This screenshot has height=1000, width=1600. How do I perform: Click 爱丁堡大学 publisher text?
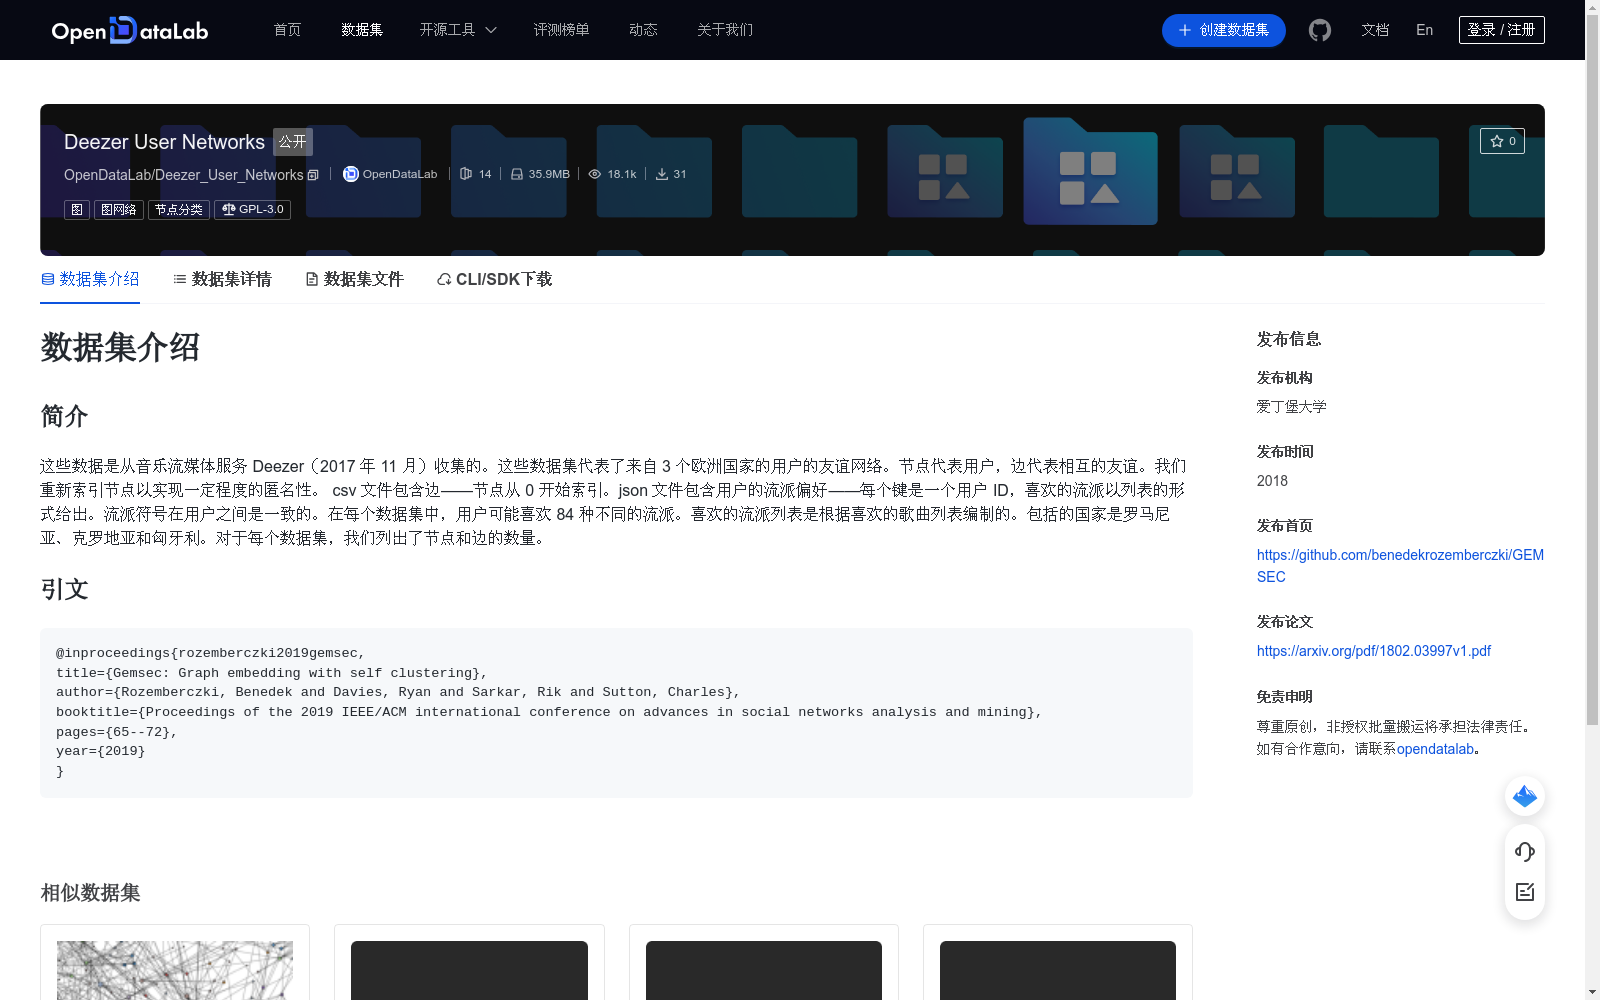click(1292, 407)
